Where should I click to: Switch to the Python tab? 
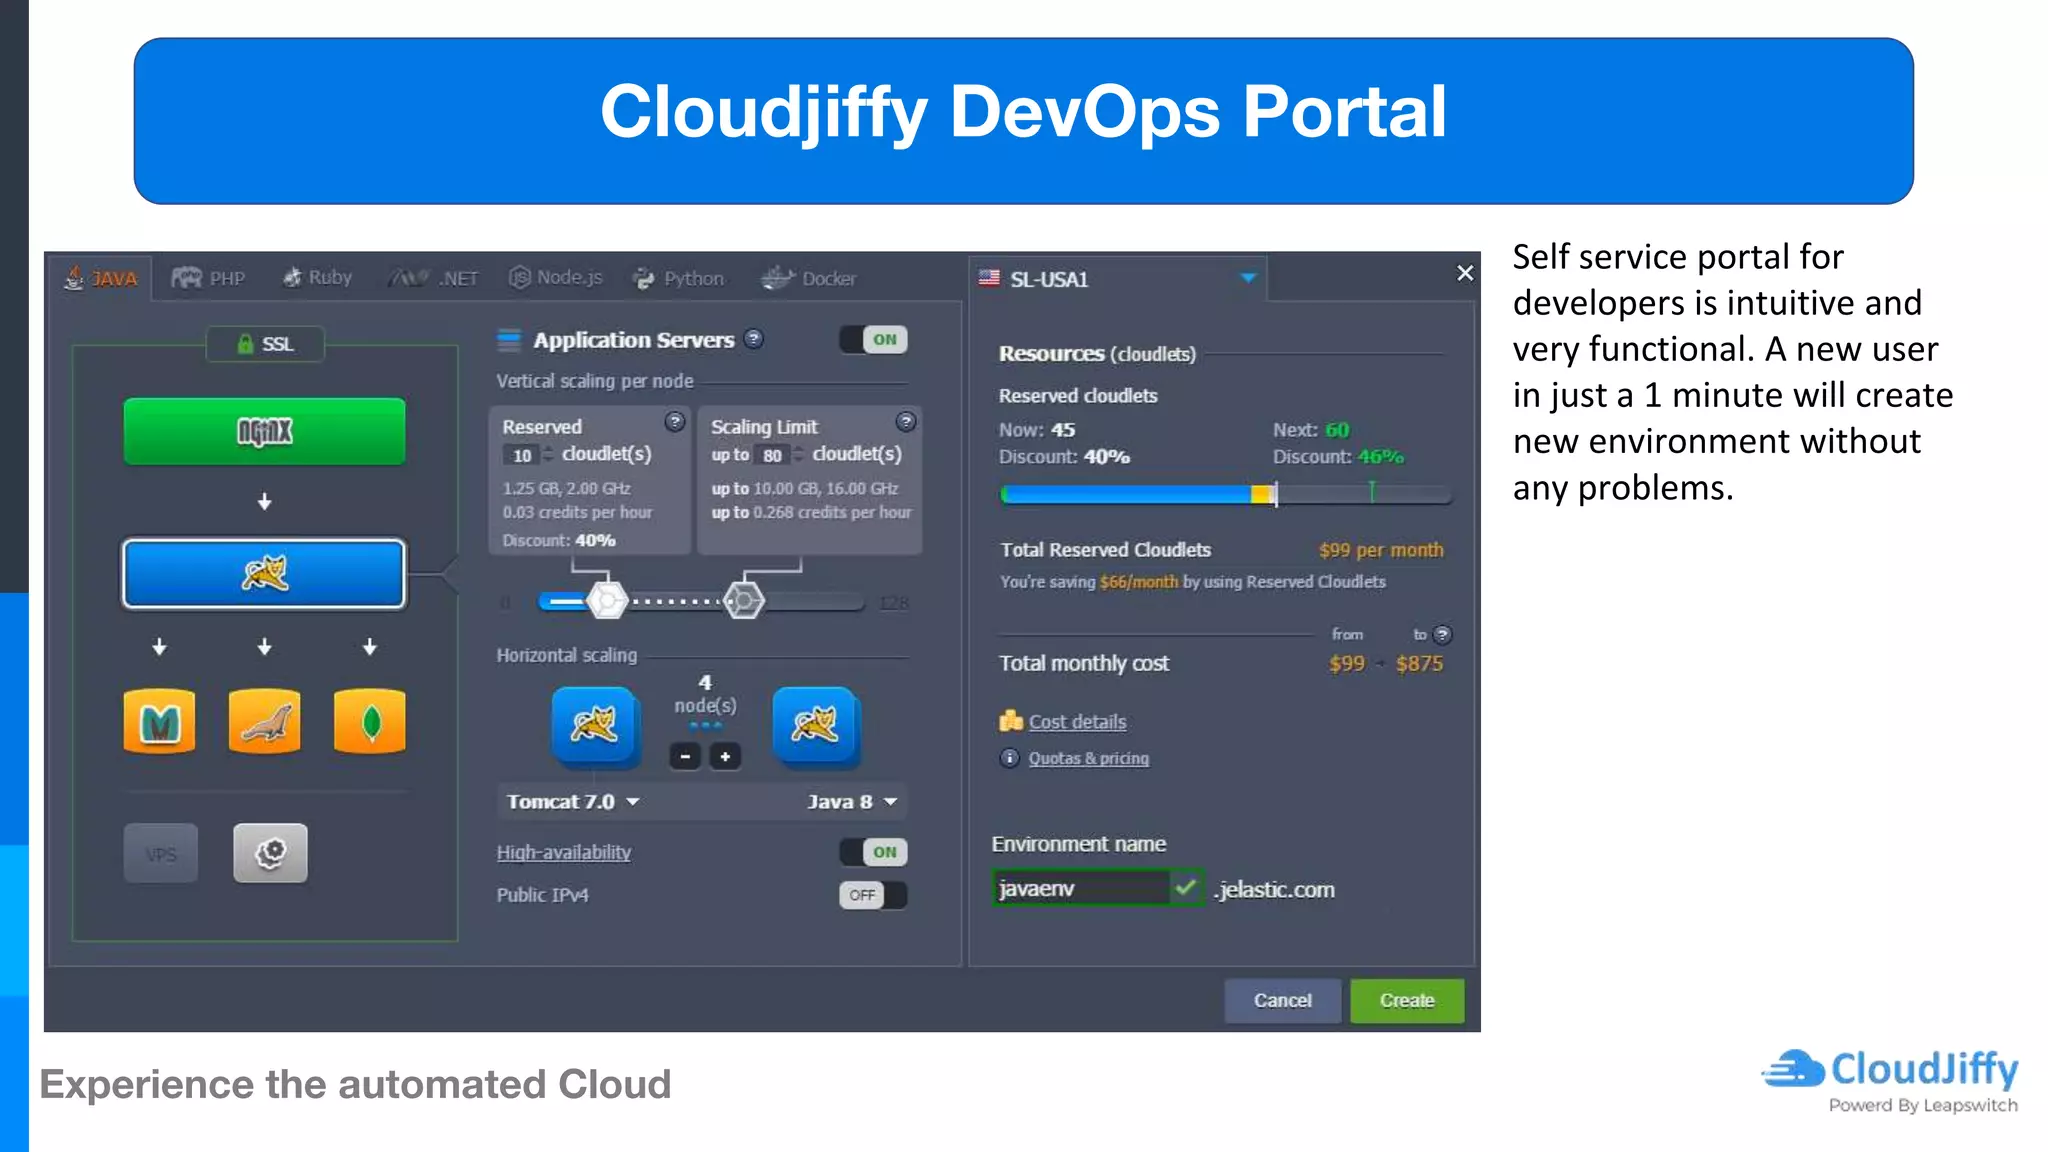[678, 278]
